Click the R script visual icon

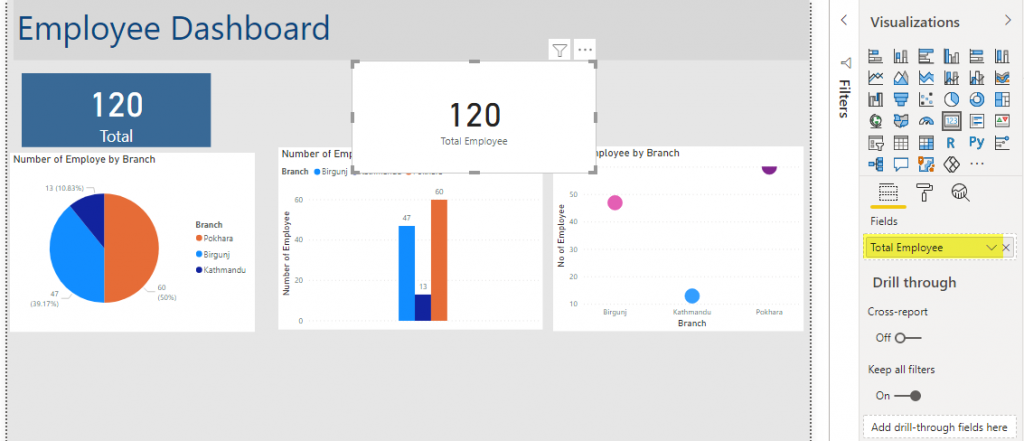(x=951, y=143)
